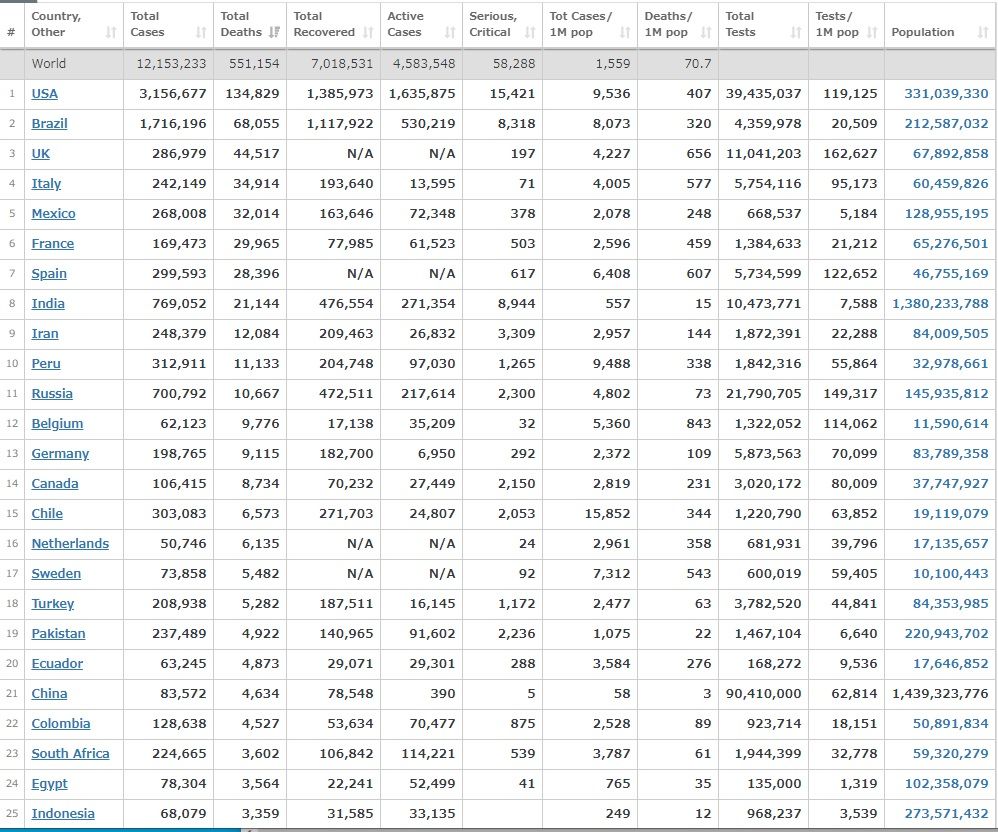Sort by Total Tests using arrow icon
This screenshot has height=832, width=998.
coord(796,33)
